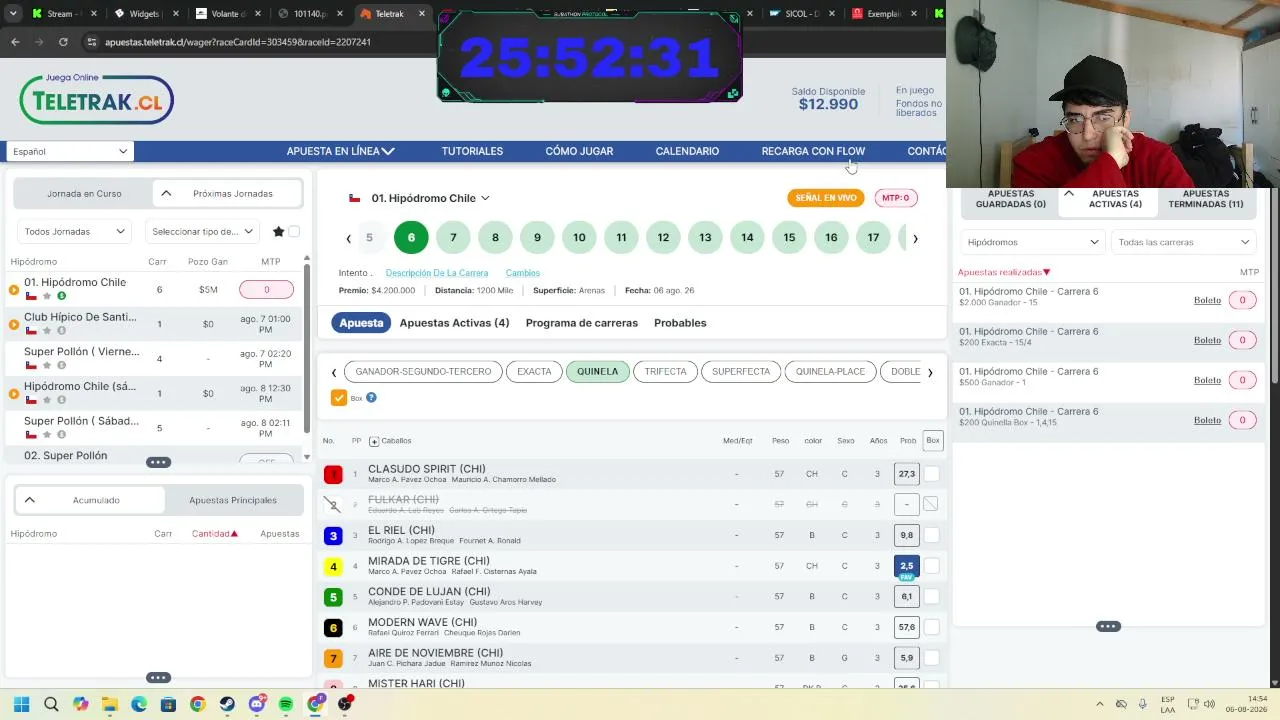Open File Explorer from the taskbar

click(109, 704)
